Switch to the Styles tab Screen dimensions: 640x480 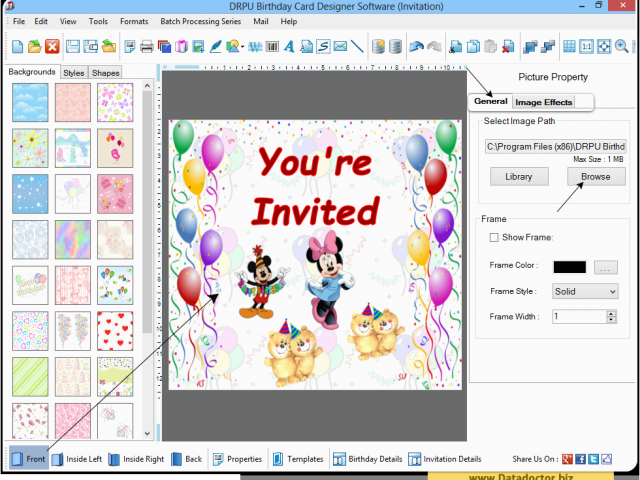74,73
